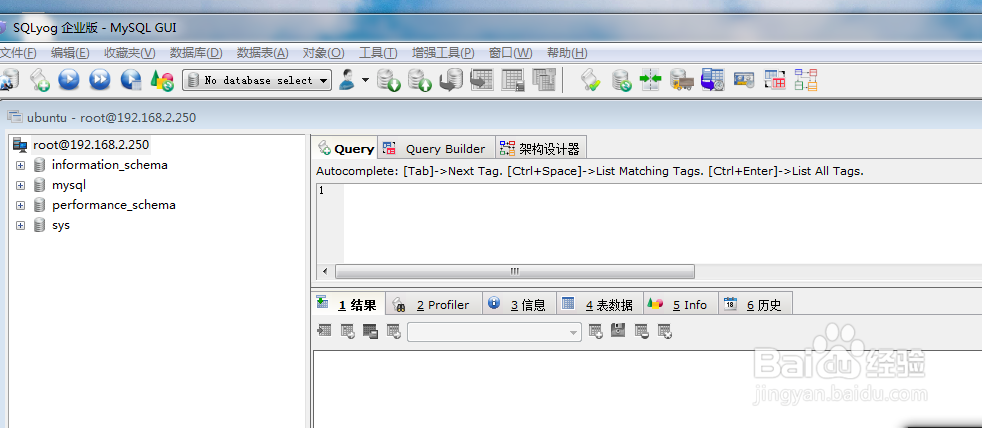
Task: Click the refresh object browser shapes icon
Action: (162, 80)
